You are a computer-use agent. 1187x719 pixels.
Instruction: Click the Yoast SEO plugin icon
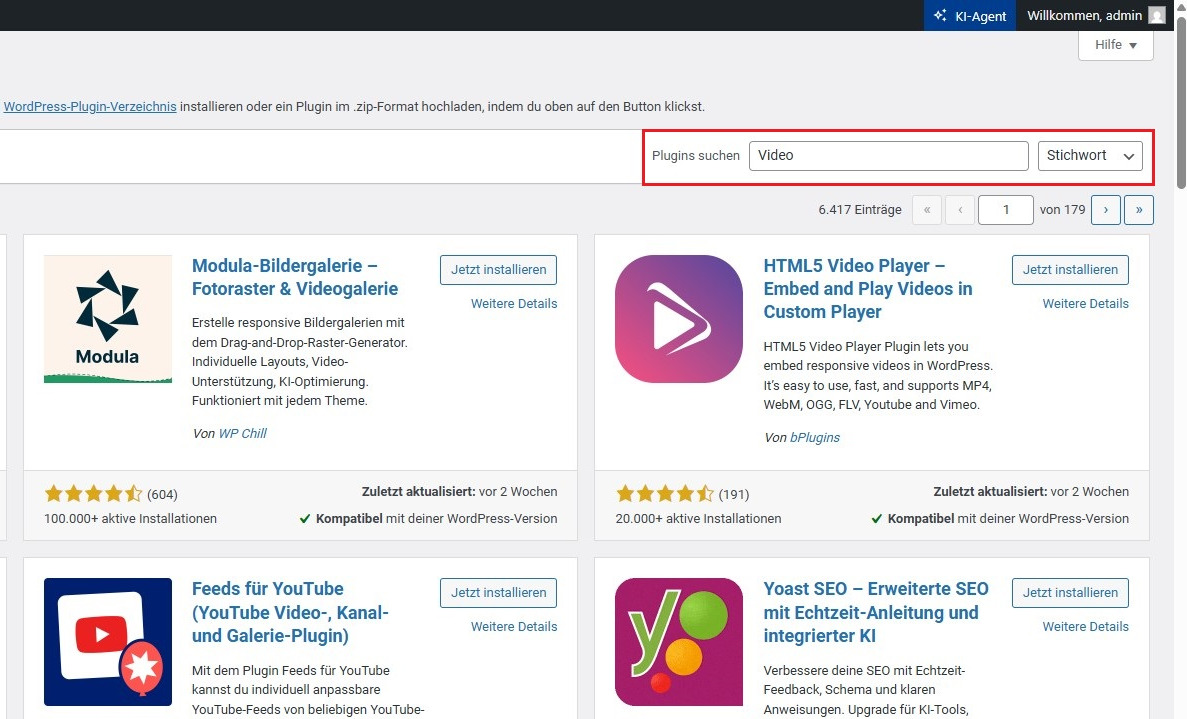click(679, 642)
